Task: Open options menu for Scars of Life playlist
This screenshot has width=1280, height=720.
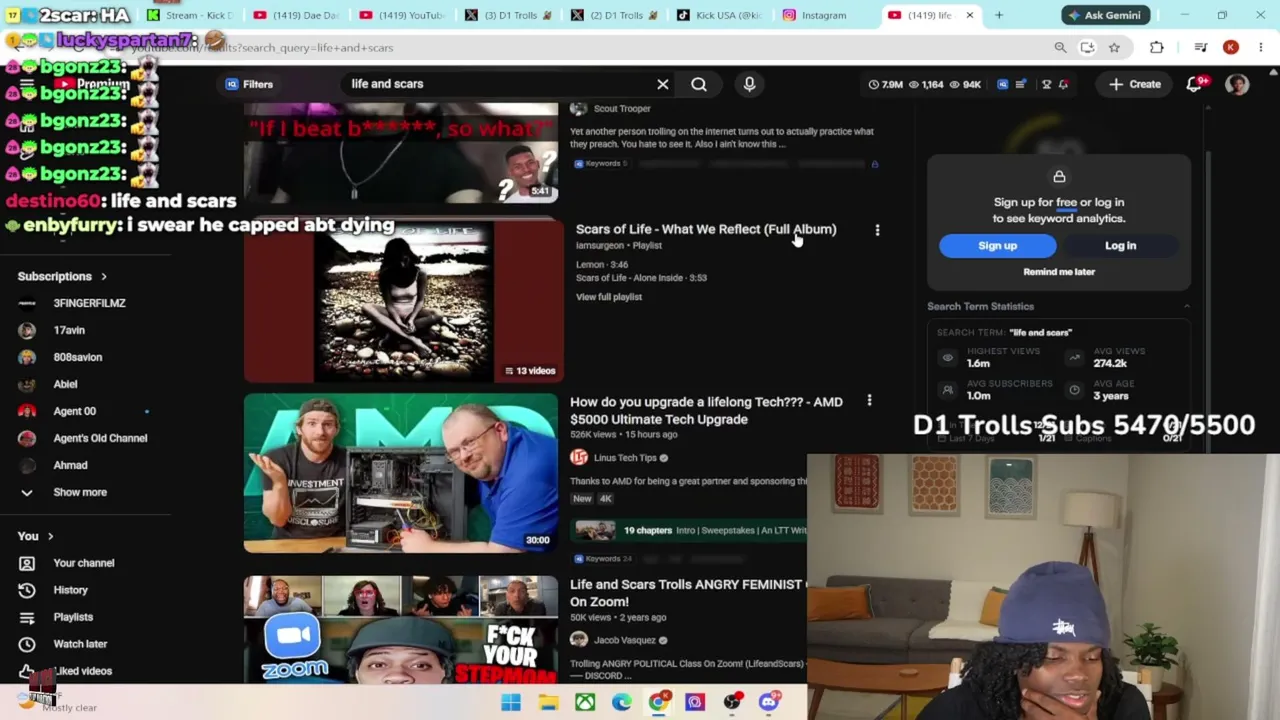Action: tap(877, 230)
